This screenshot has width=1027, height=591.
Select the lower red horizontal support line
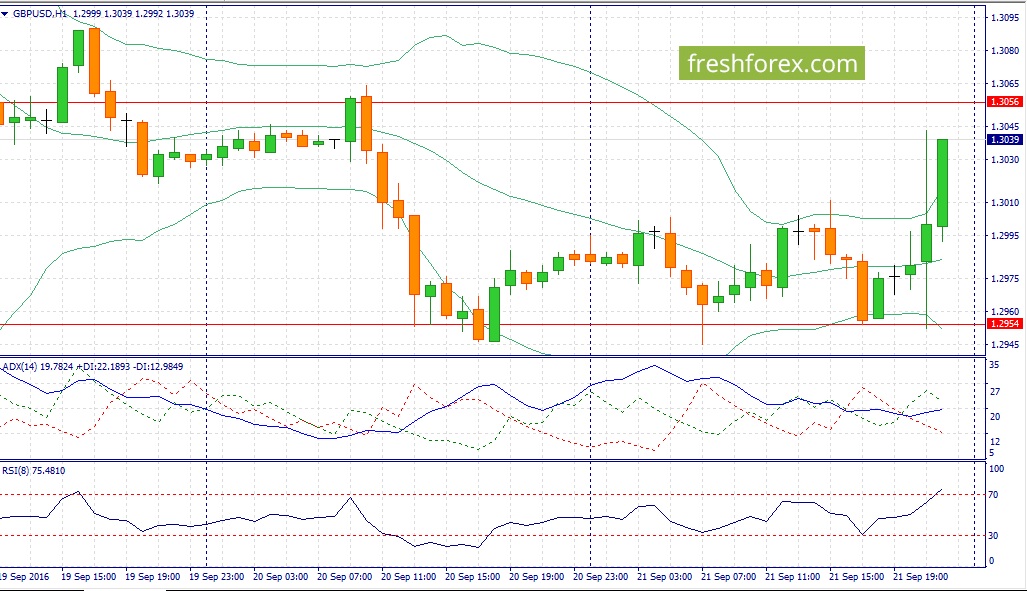point(493,324)
